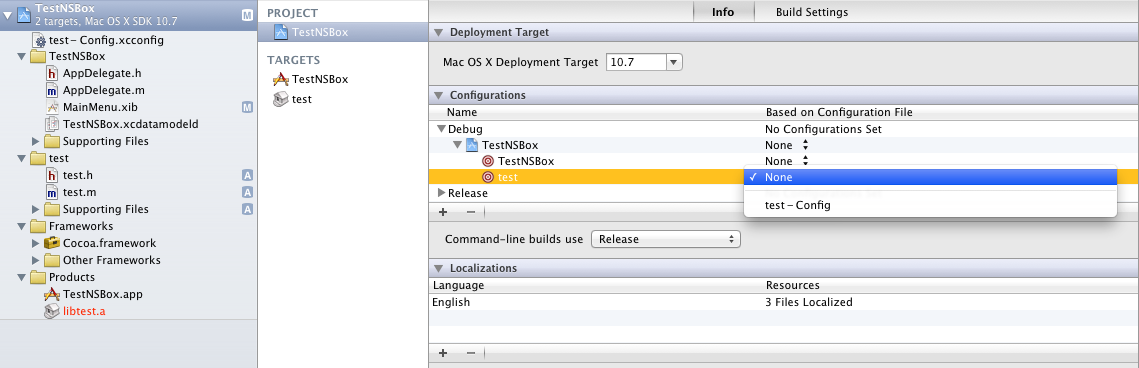
Task: Click the TestNSBox target bullseye icon in Configurations
Action: [488, 161]
